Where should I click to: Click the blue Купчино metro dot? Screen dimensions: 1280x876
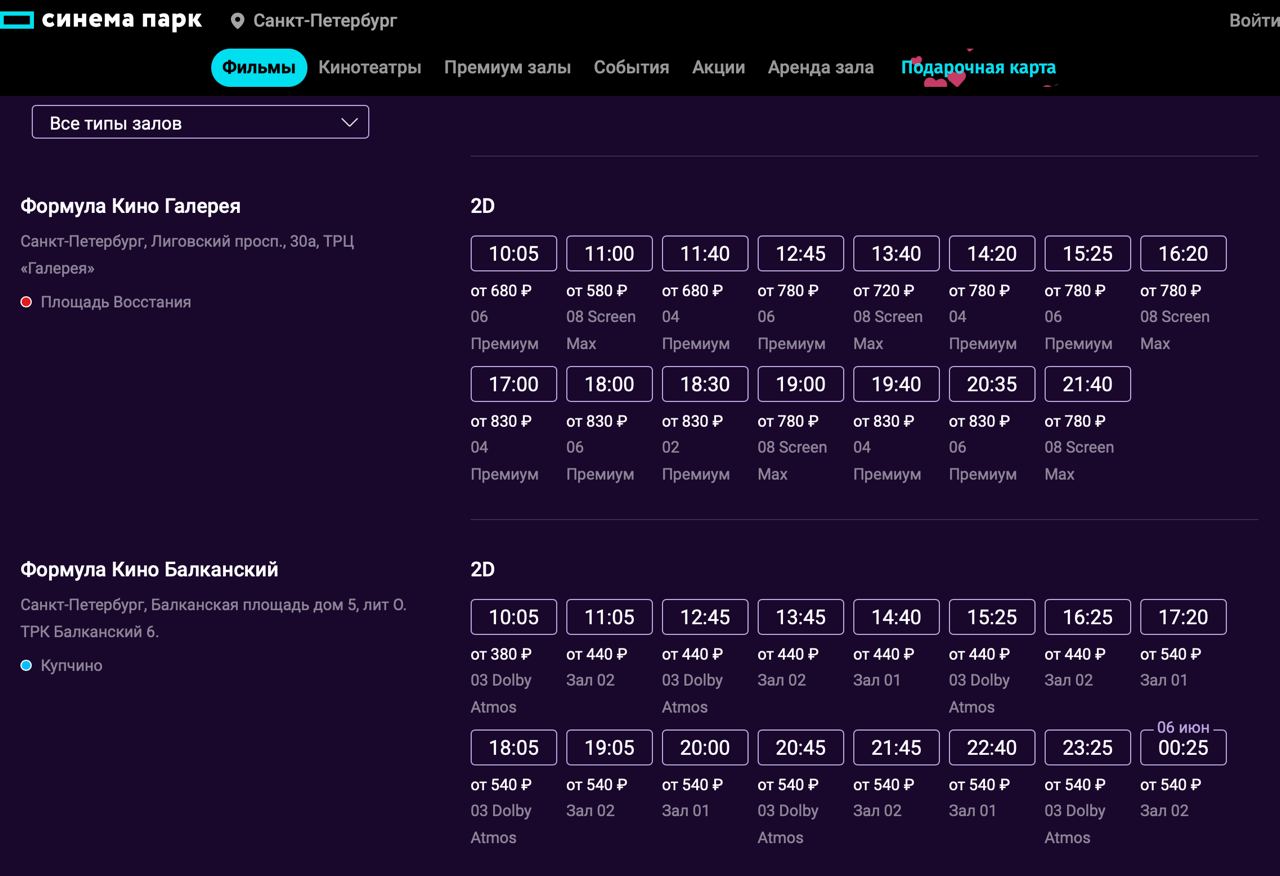point(26,666)
